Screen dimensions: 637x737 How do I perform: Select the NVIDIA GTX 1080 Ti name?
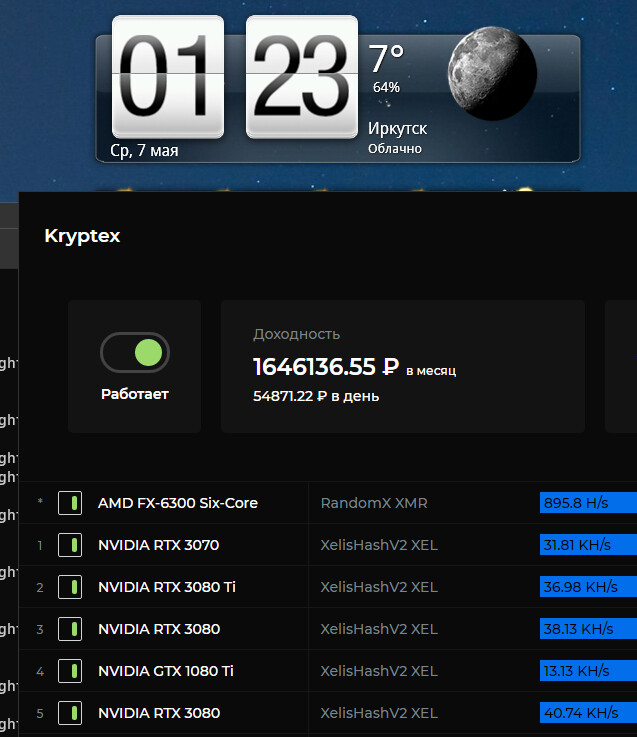click(166, 671)
